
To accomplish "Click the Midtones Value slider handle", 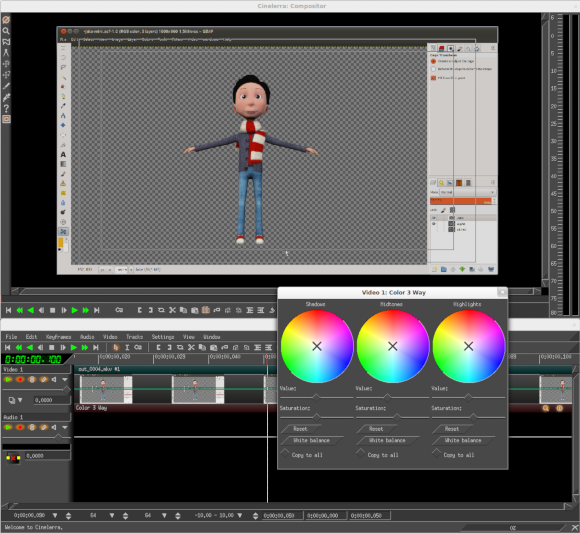I will tap(387, 398).
